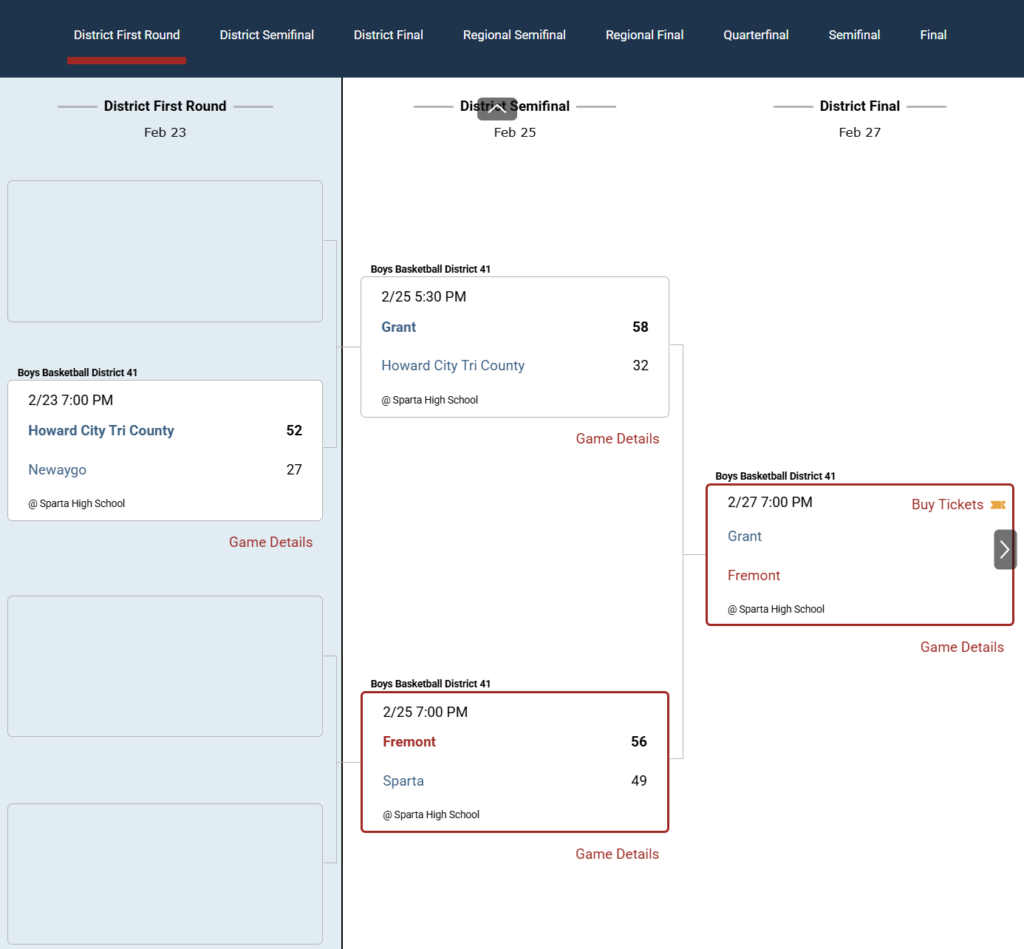Jump to the Final tab

click(933, 35)
